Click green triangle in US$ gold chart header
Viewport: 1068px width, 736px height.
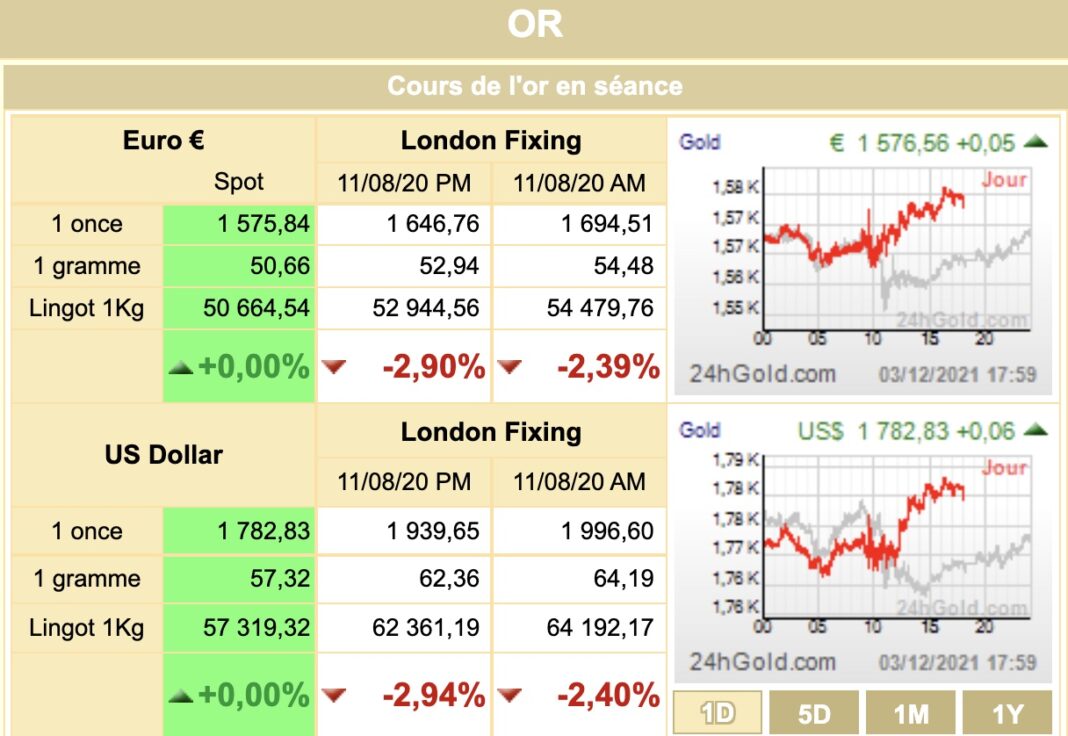[1035, 429]
